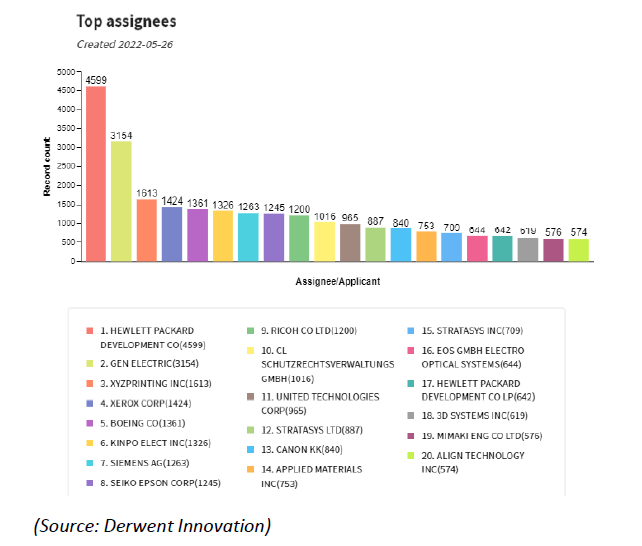Click the Ricoh bar labeled 1200
The width and height of the screenshot is (642, 546).
(x=299, y=238)
